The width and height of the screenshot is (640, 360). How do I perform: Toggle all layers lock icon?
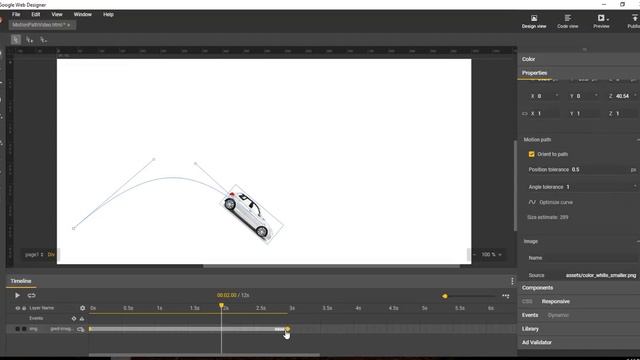(x=24, y=308)
